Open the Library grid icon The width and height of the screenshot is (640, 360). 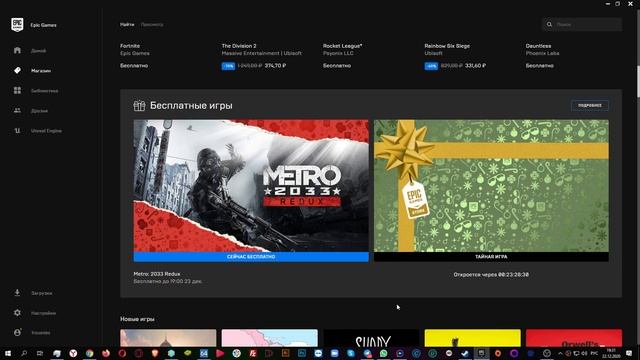coord(17,90)
